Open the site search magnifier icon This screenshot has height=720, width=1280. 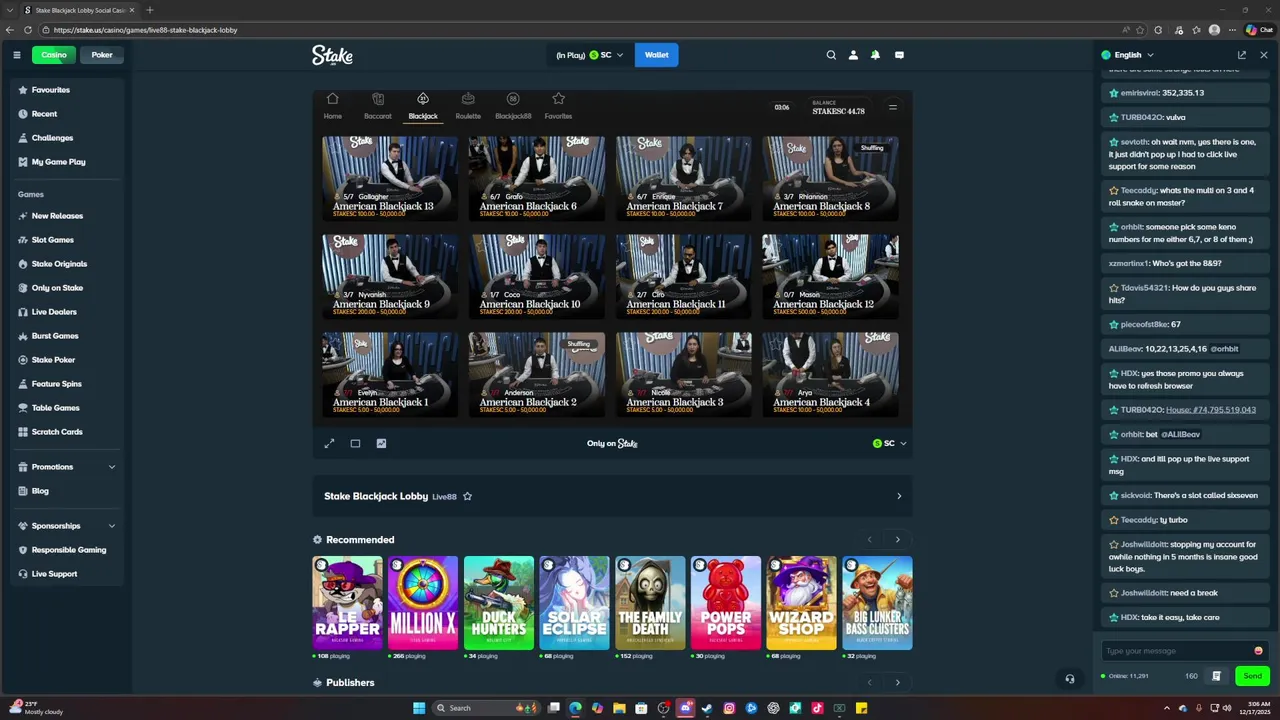pos(831,55)
